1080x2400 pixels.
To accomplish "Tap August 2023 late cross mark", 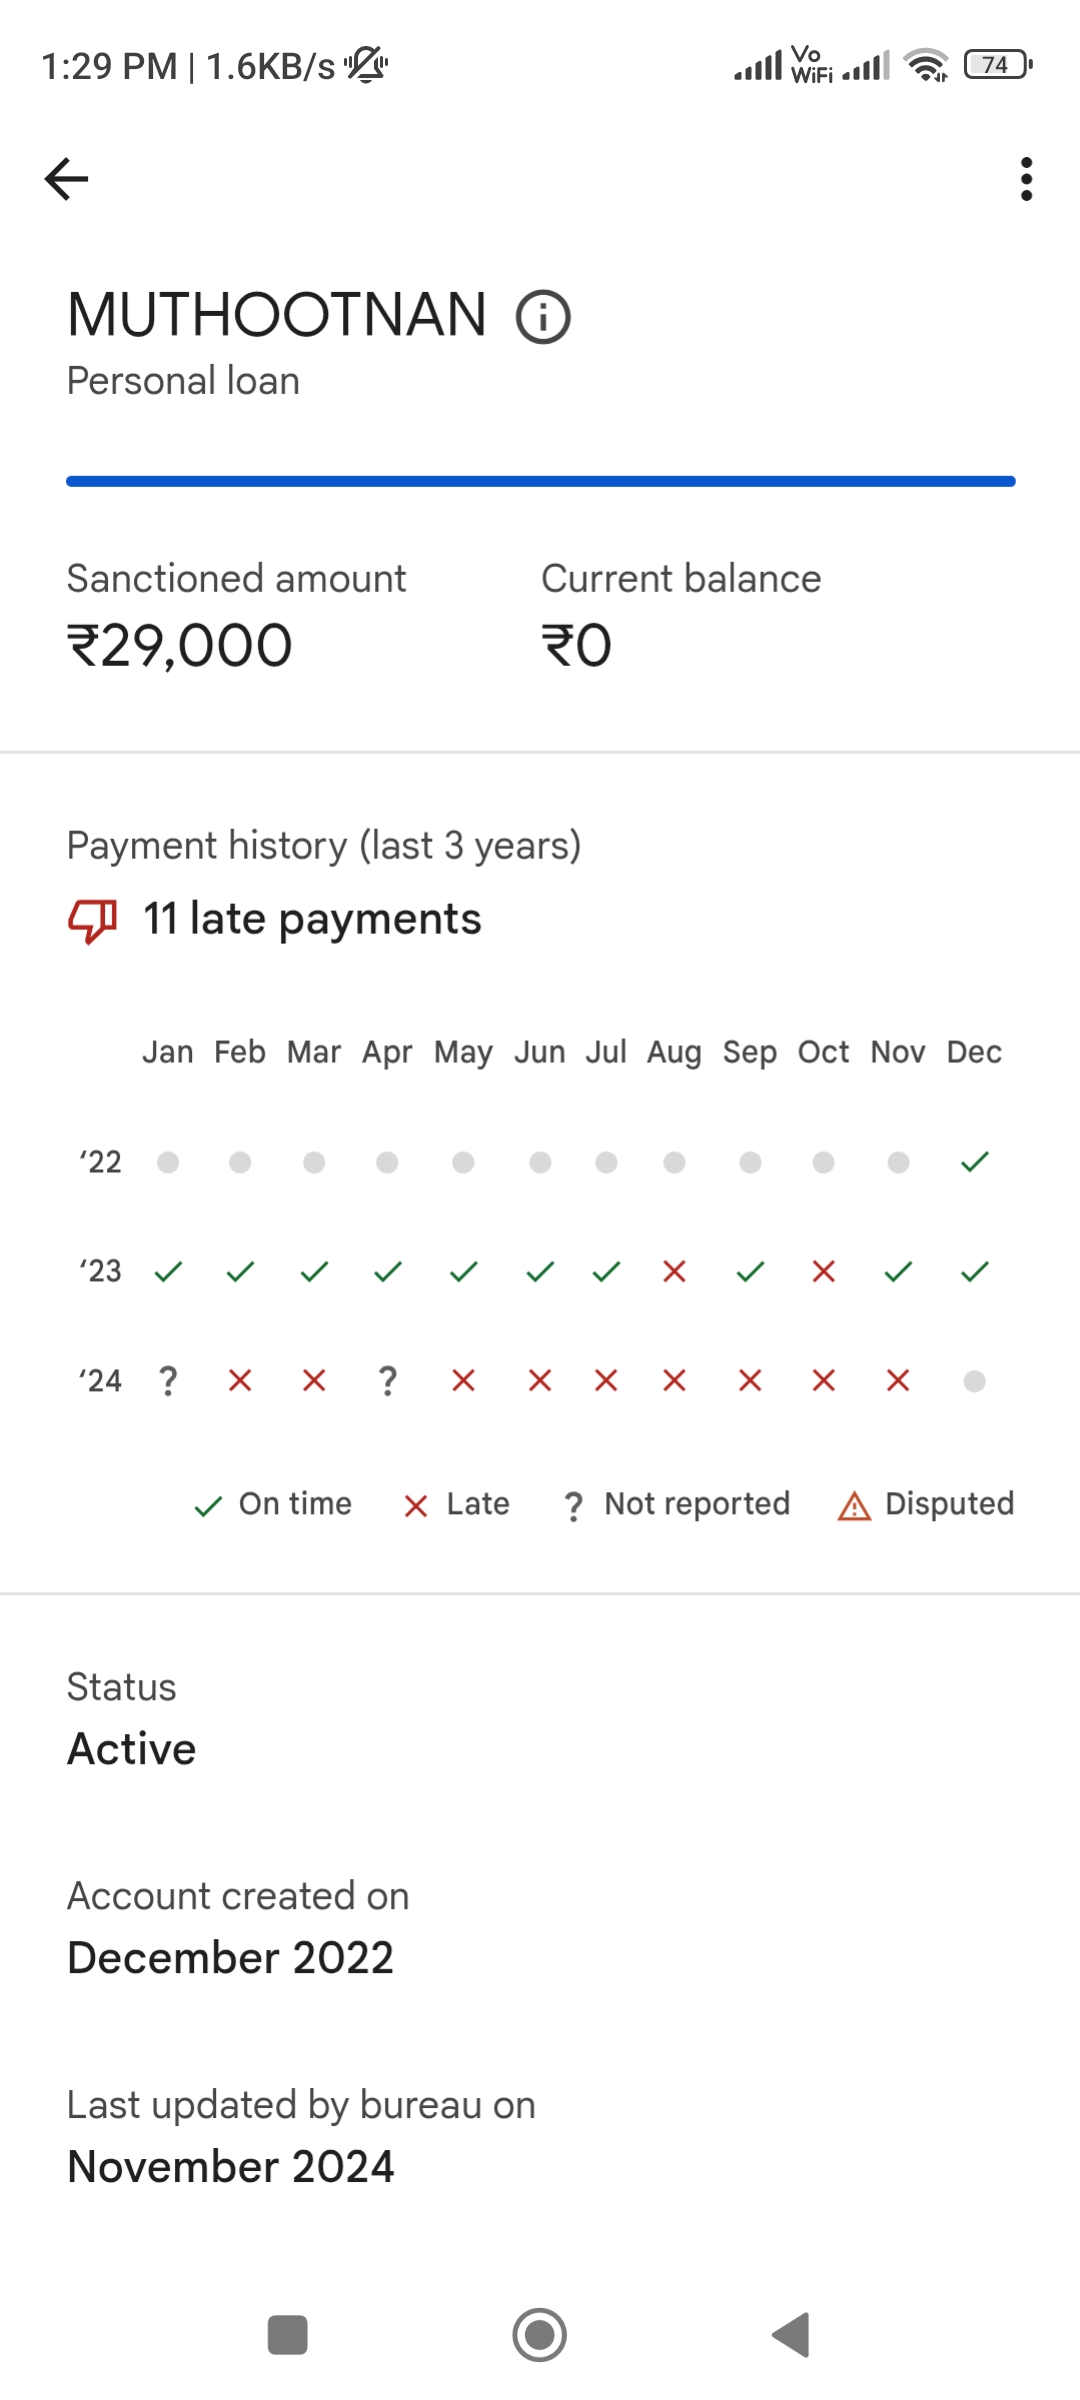I will tap(675, 1271).
